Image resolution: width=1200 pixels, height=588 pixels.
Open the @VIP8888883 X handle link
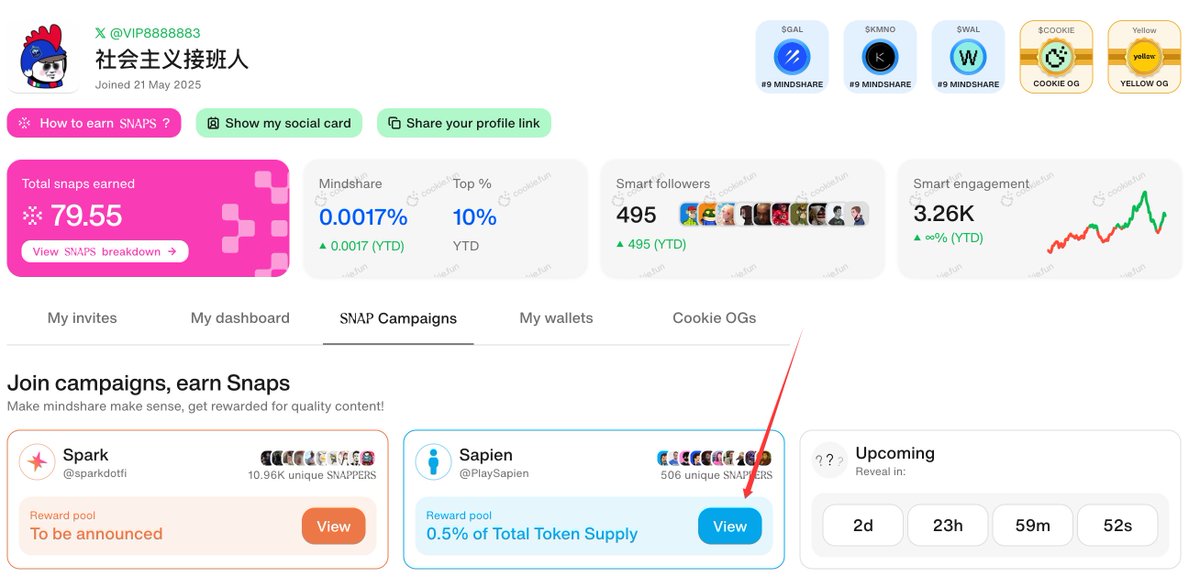pyautogui.click(x=148, y=33)
